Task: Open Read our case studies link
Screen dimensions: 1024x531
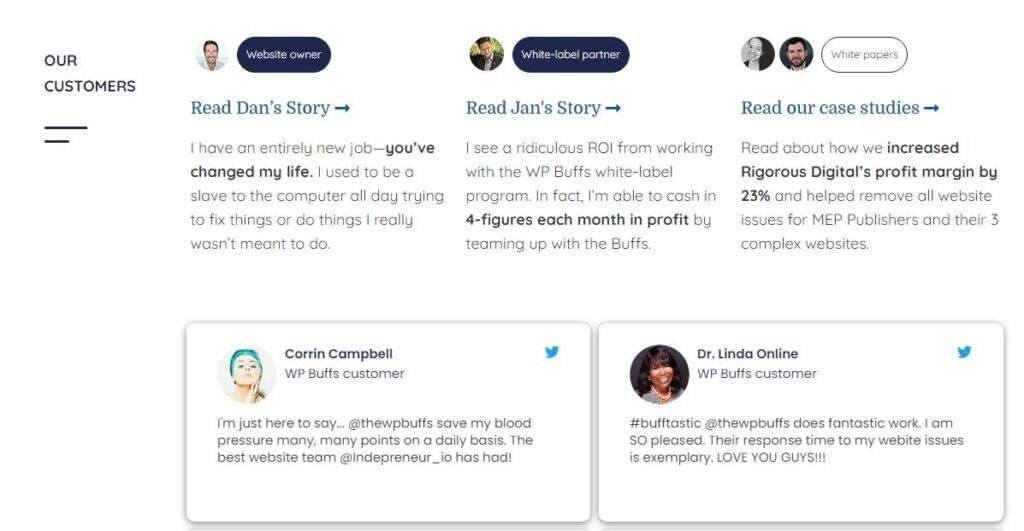Action: (x=830, y=108)
